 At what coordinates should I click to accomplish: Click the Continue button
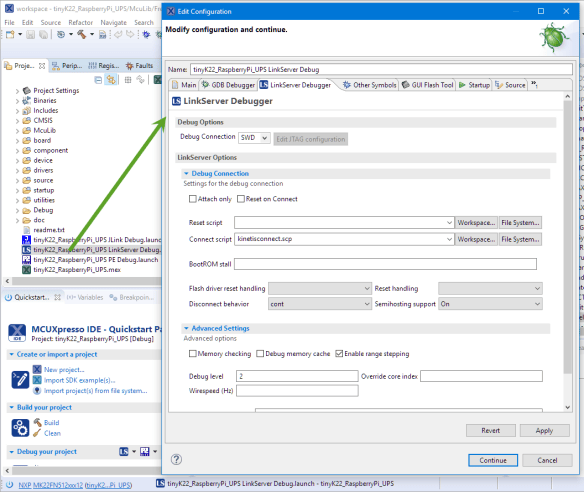click(x=493, y=460)
